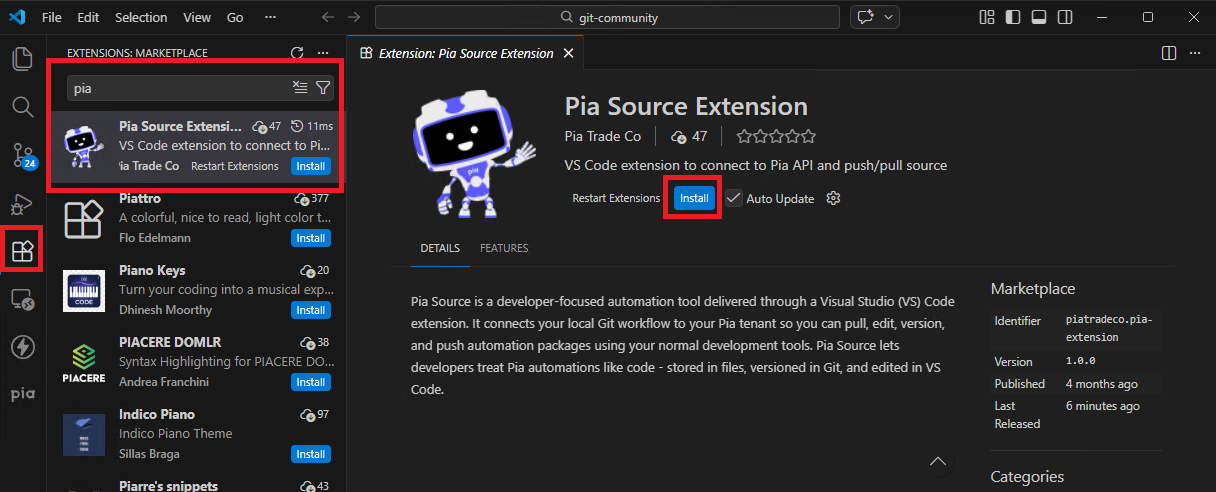Screen dimensions: 1216x492
Task: Toggle the Auto Update checkbox
Action: tap(734, 198)
